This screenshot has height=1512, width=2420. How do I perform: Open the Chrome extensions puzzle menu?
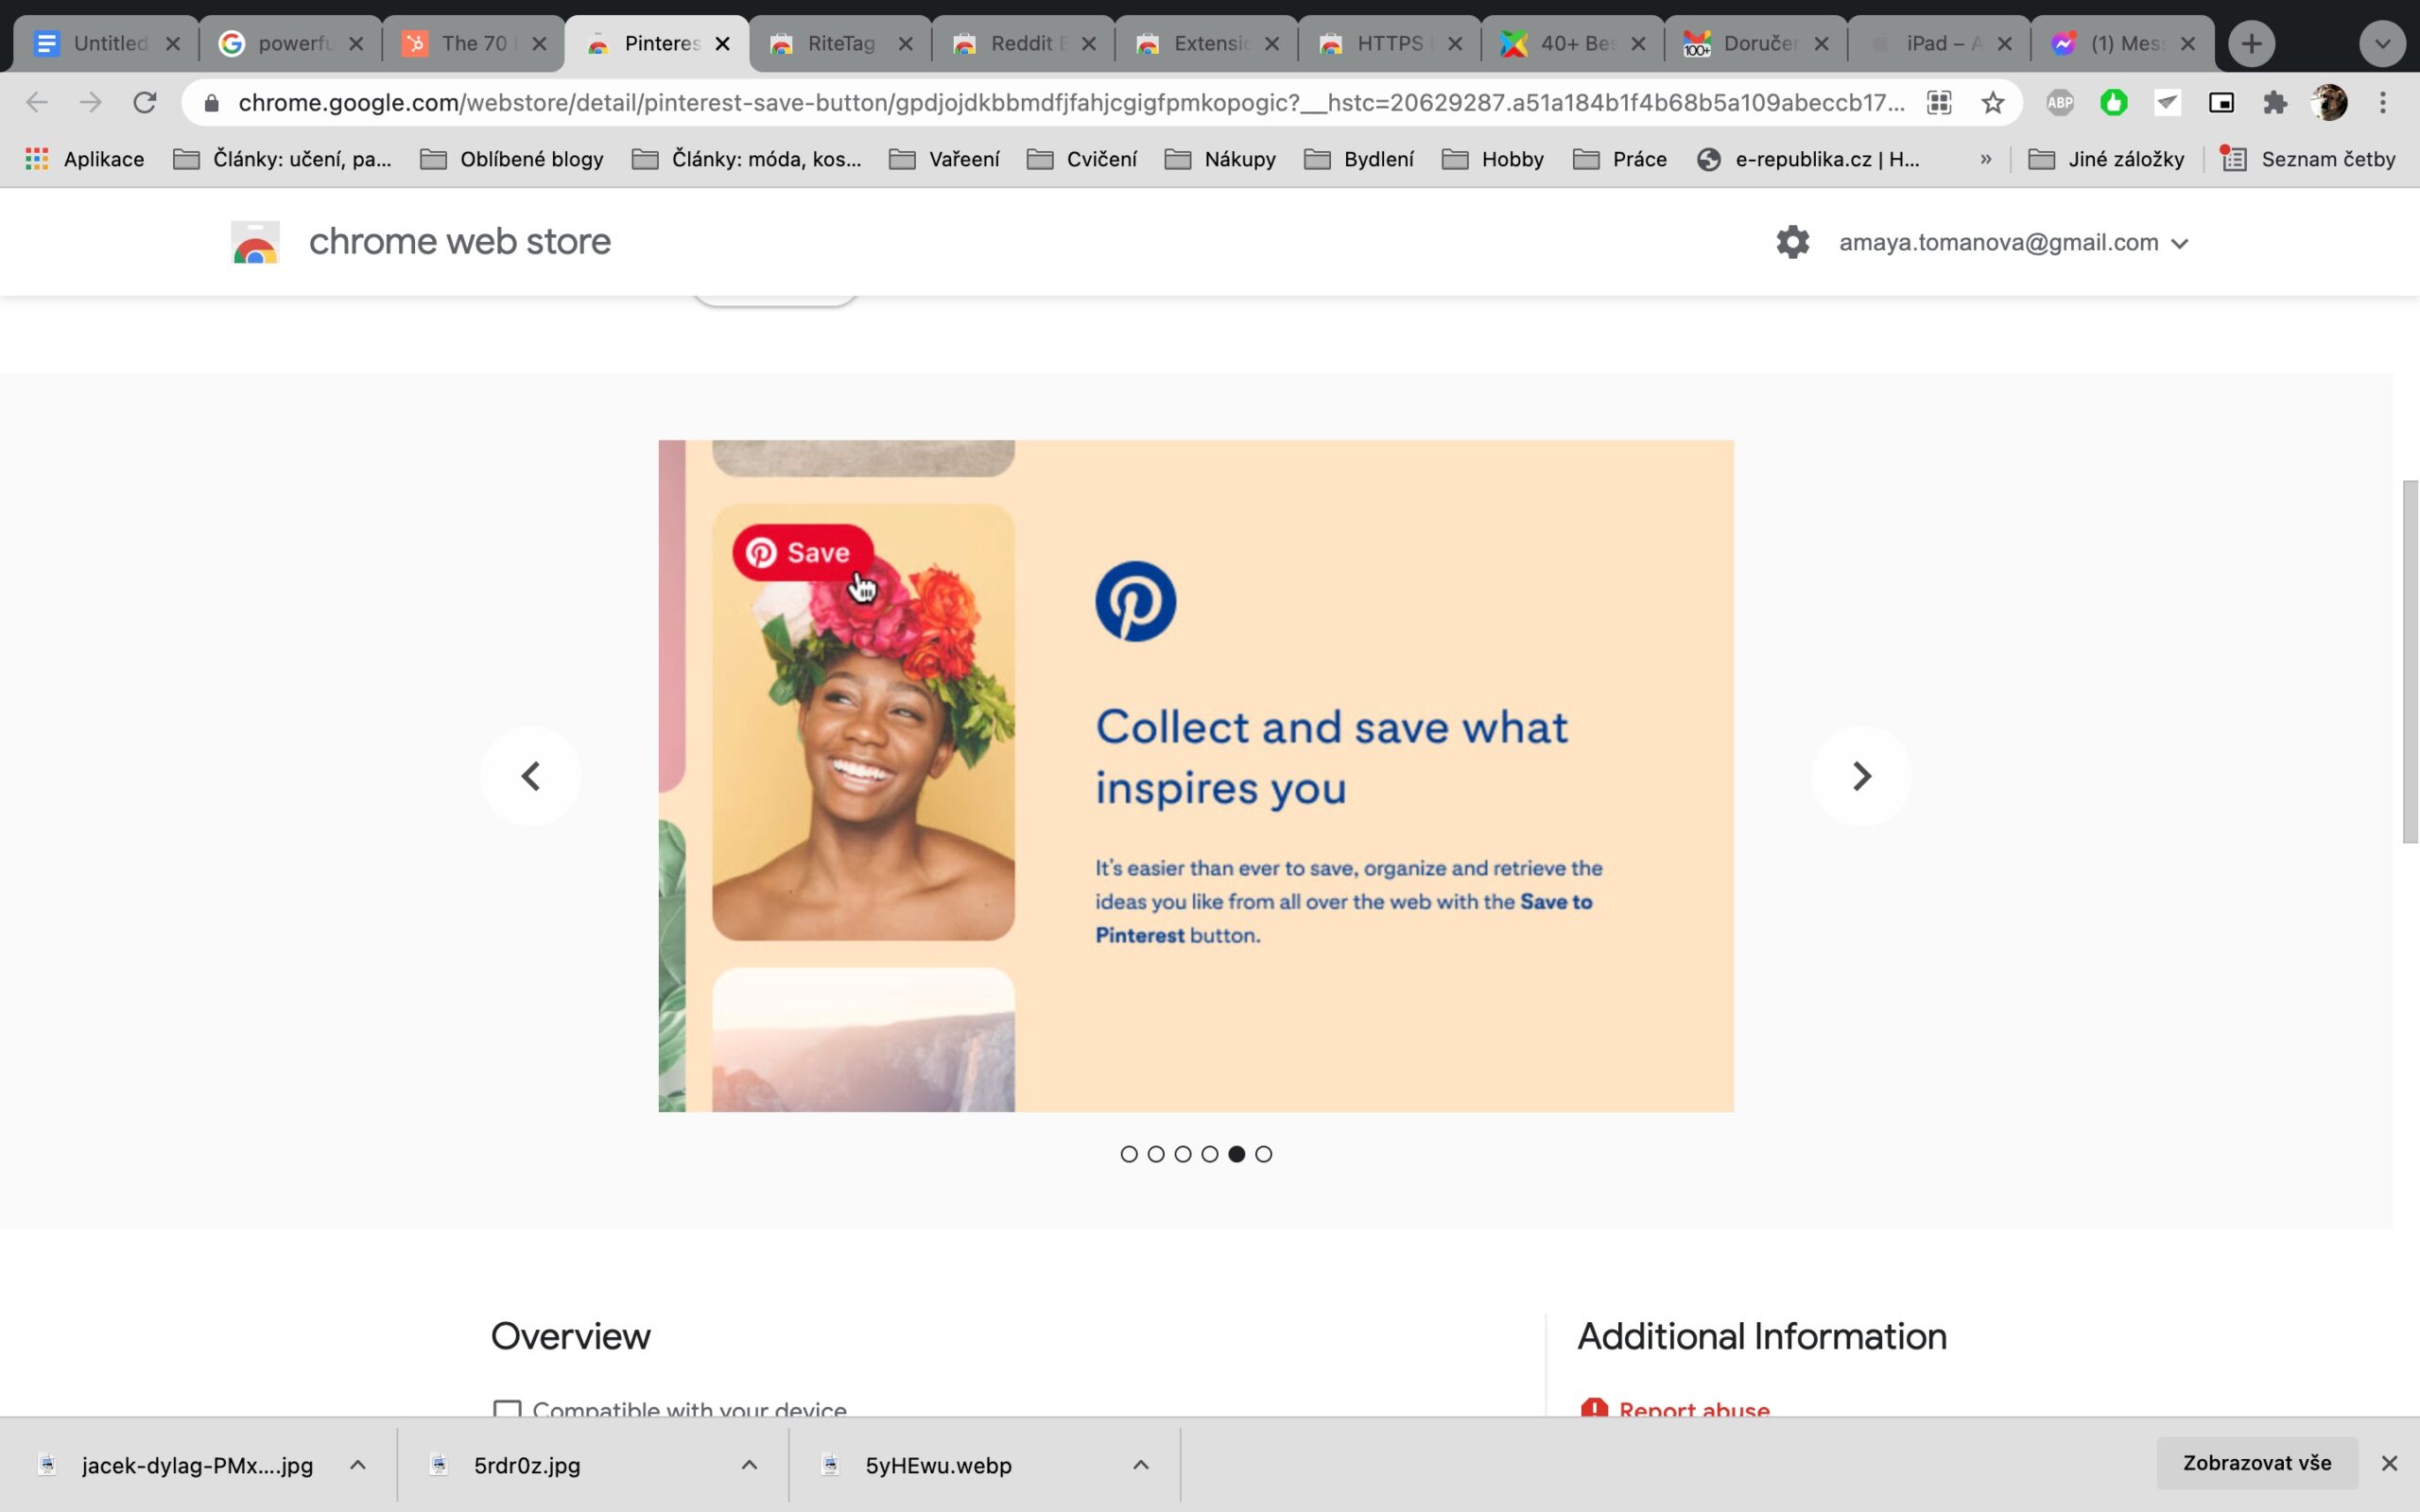click(2274, 103)
